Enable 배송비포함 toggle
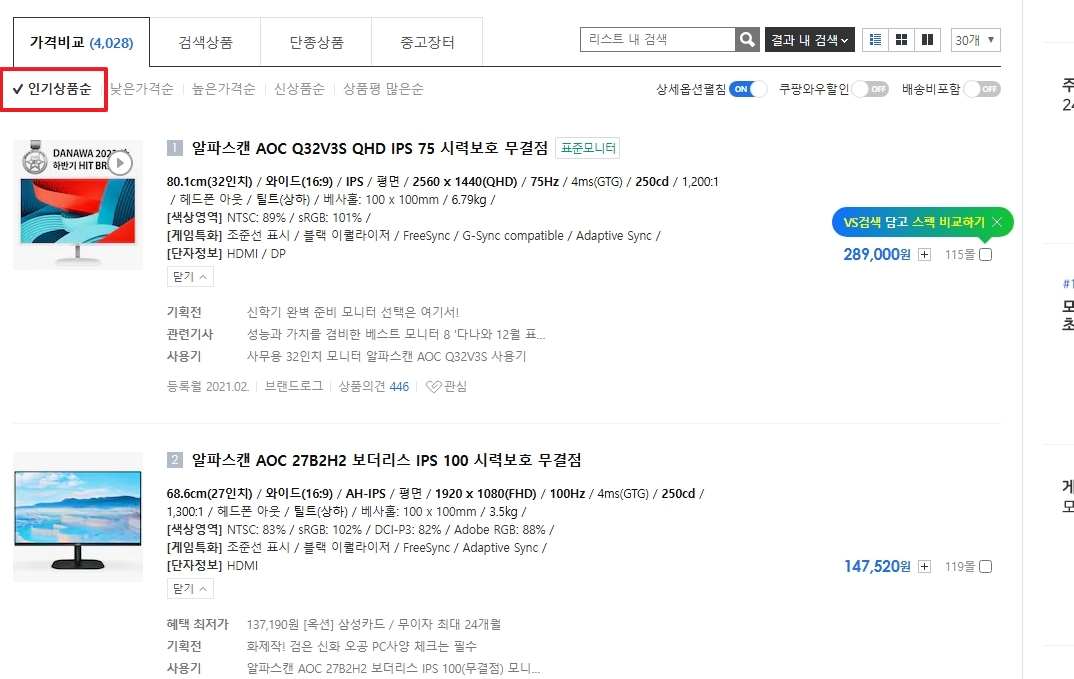The width and height of the screenshot is (1074, 679). click(982, 89)
